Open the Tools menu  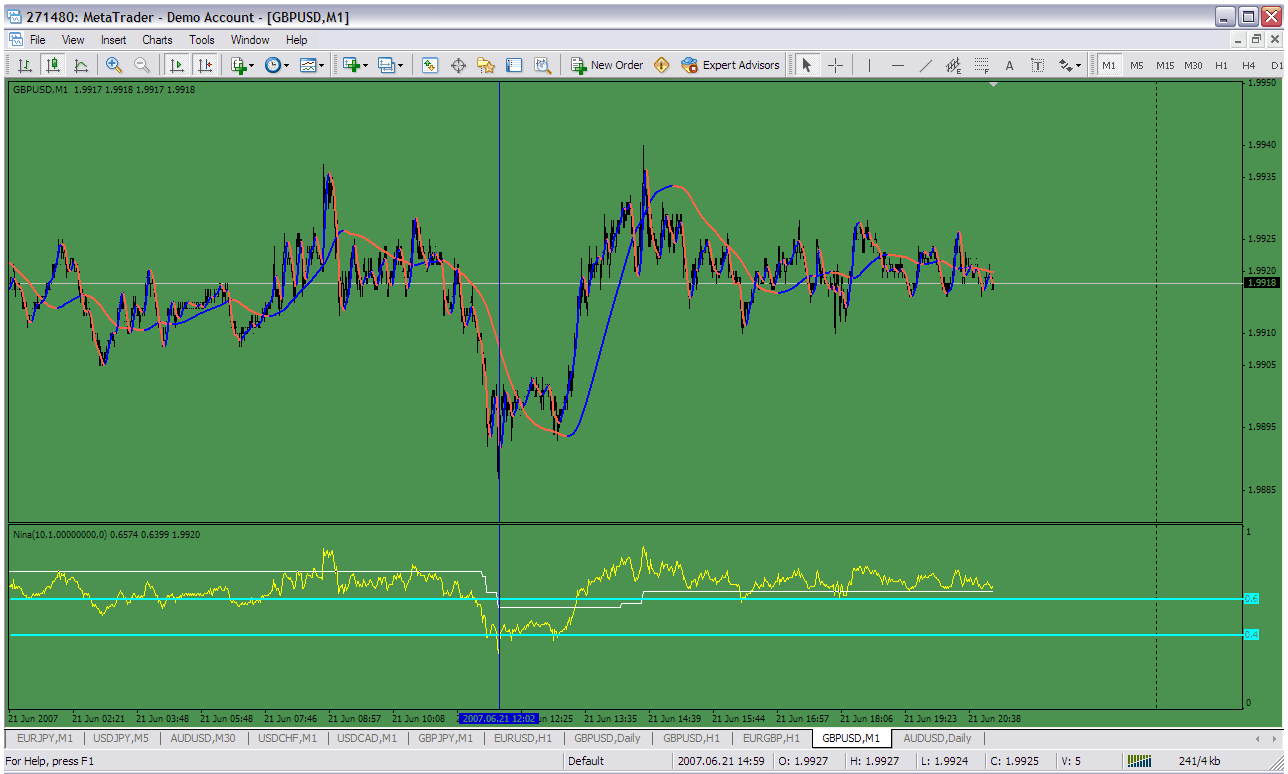point(202,40)
